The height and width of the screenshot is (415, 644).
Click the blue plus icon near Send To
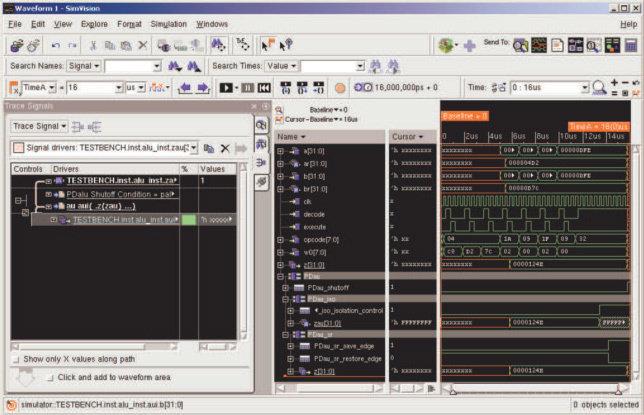click(469, 46)
